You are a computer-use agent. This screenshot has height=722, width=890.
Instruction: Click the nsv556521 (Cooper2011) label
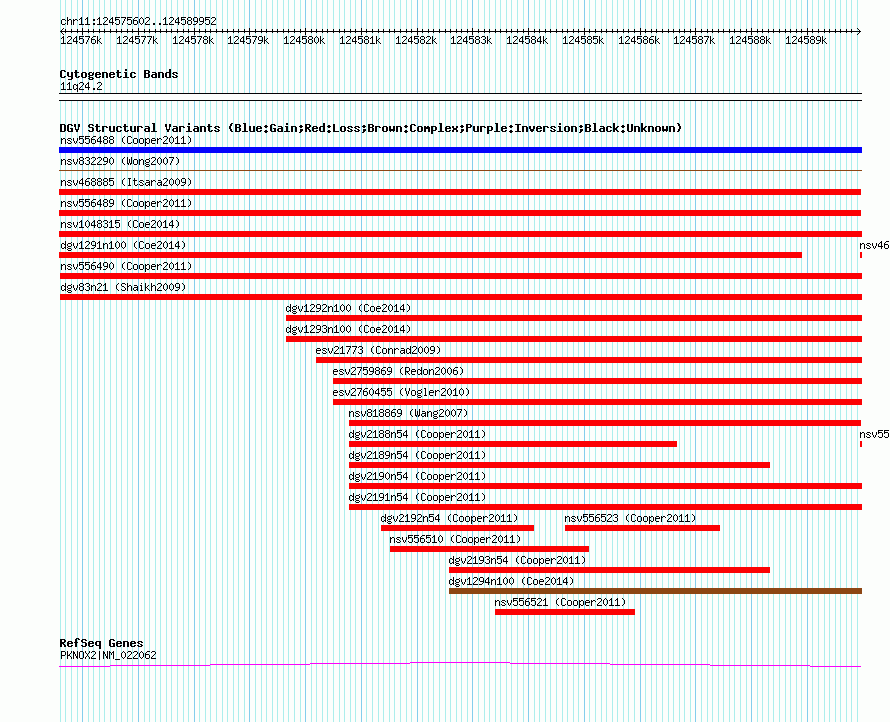(560, 602)
